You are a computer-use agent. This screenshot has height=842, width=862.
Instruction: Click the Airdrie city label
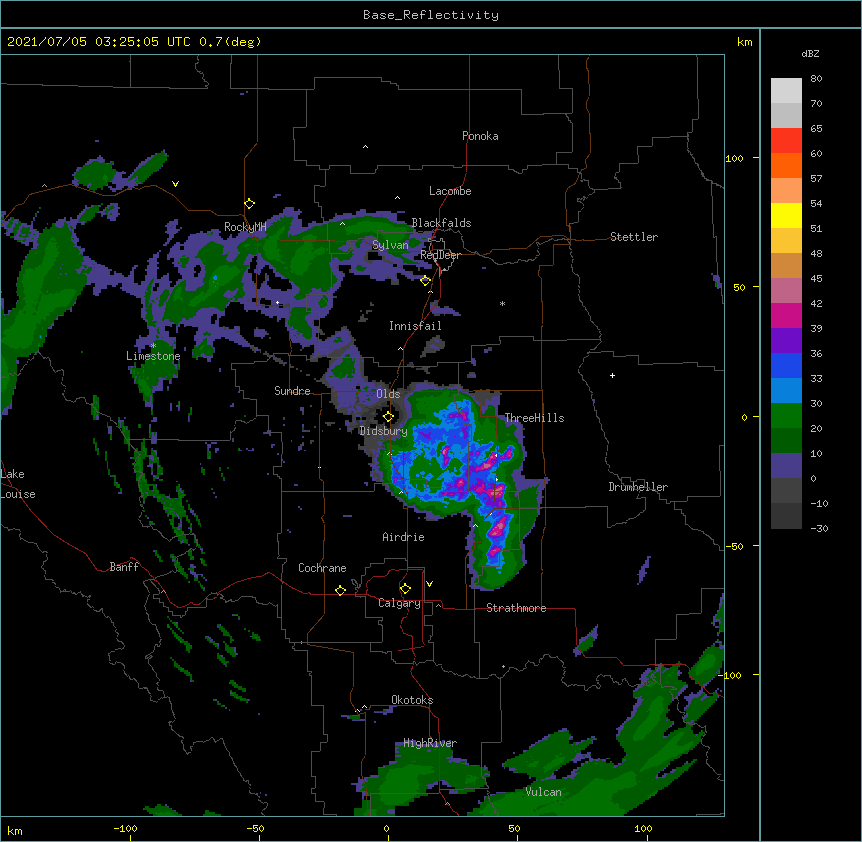(x=403, y=537)
